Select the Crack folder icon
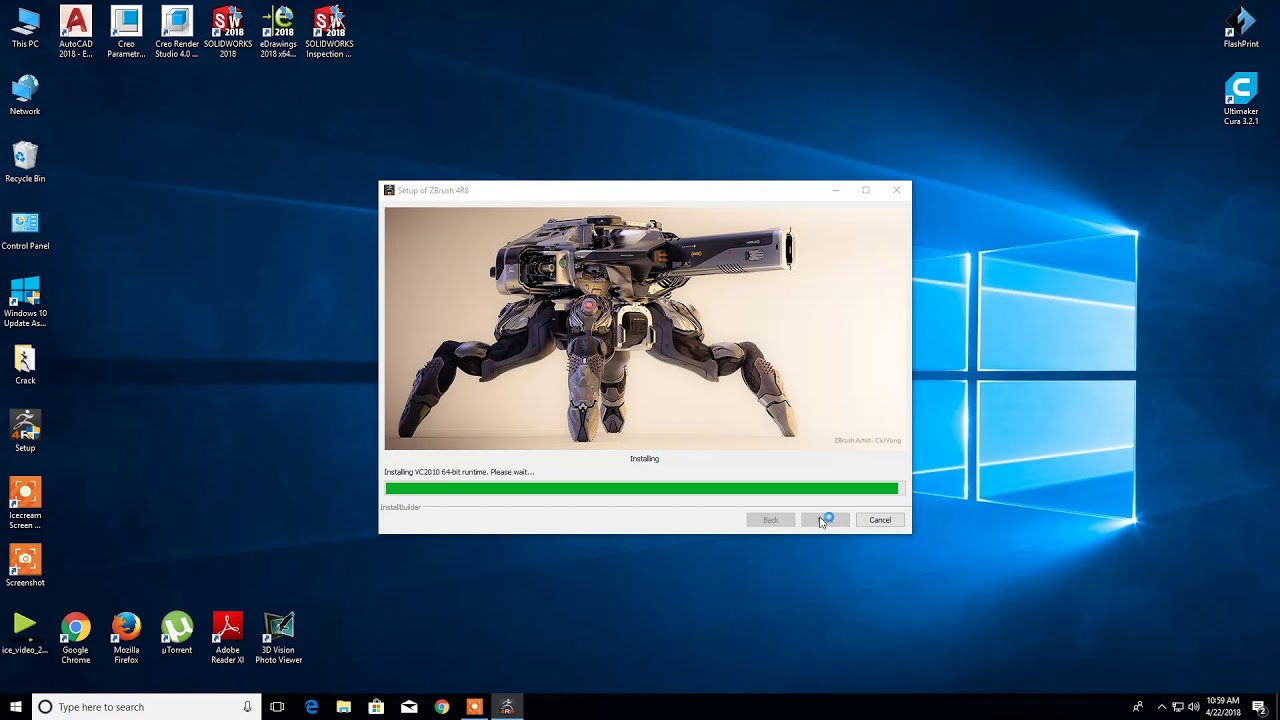The image size is (1280, 720). (x=25, y=365)
